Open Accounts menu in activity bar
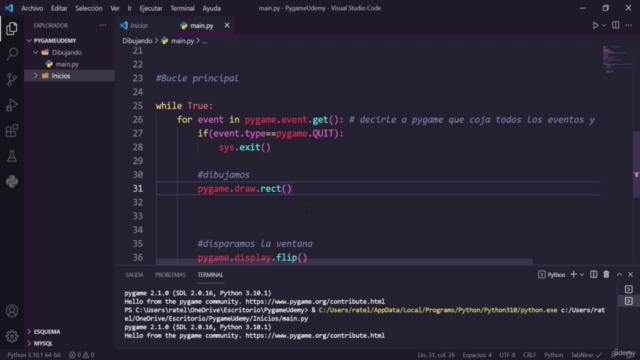 12,311
